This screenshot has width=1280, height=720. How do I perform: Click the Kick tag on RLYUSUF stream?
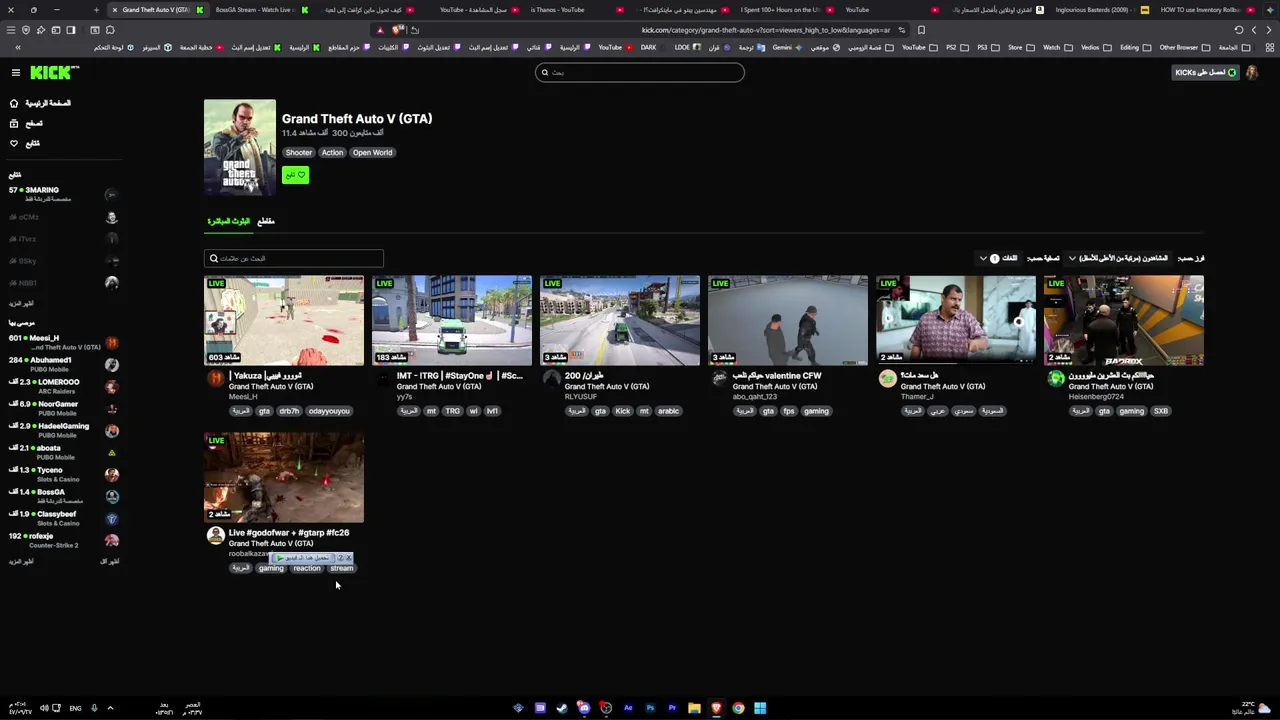click(x=623, y=411)
